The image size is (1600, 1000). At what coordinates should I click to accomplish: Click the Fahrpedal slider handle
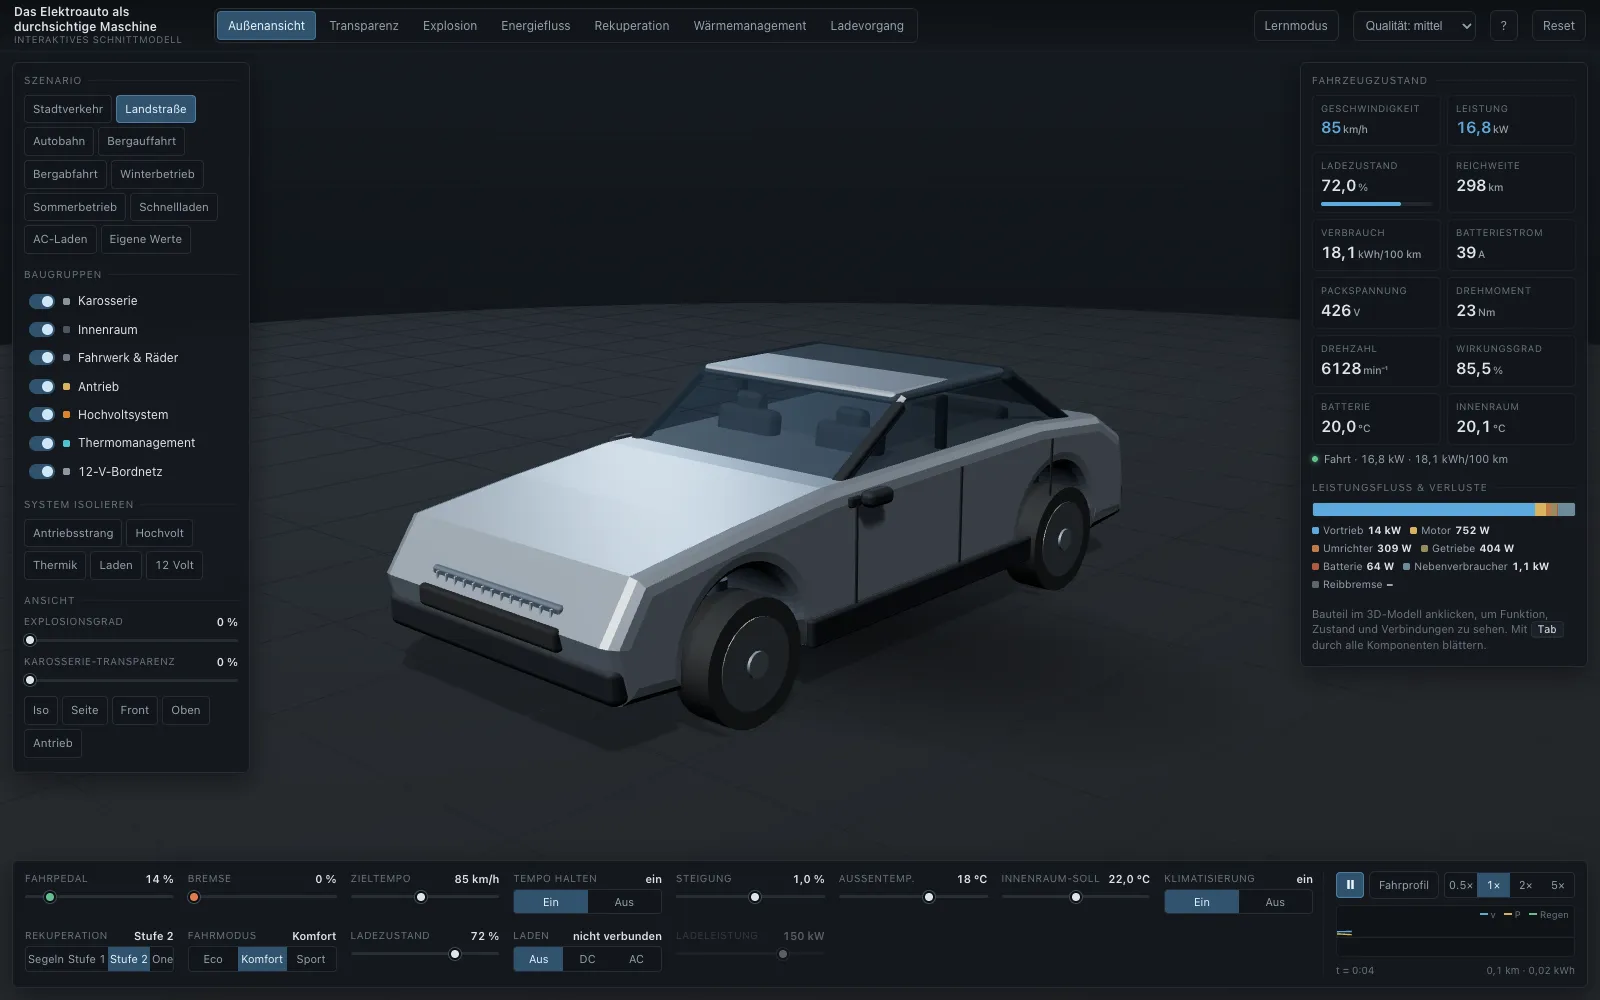50,897
